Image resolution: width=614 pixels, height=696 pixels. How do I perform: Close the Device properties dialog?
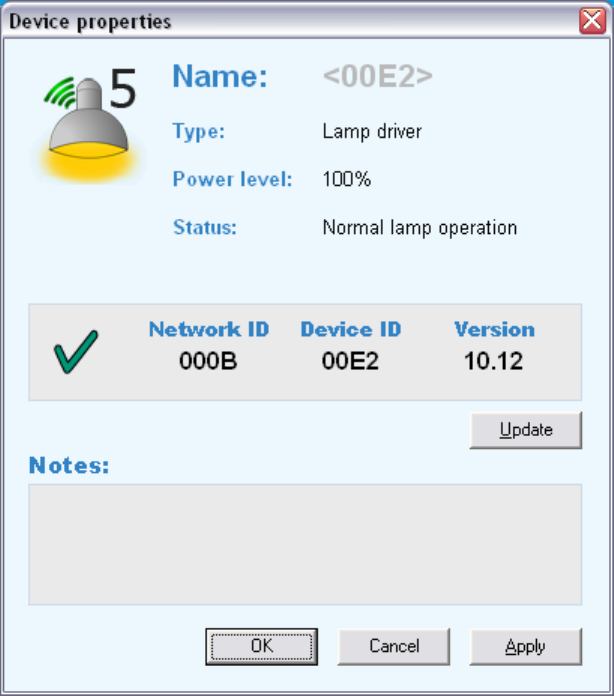[x=592, y=20]
